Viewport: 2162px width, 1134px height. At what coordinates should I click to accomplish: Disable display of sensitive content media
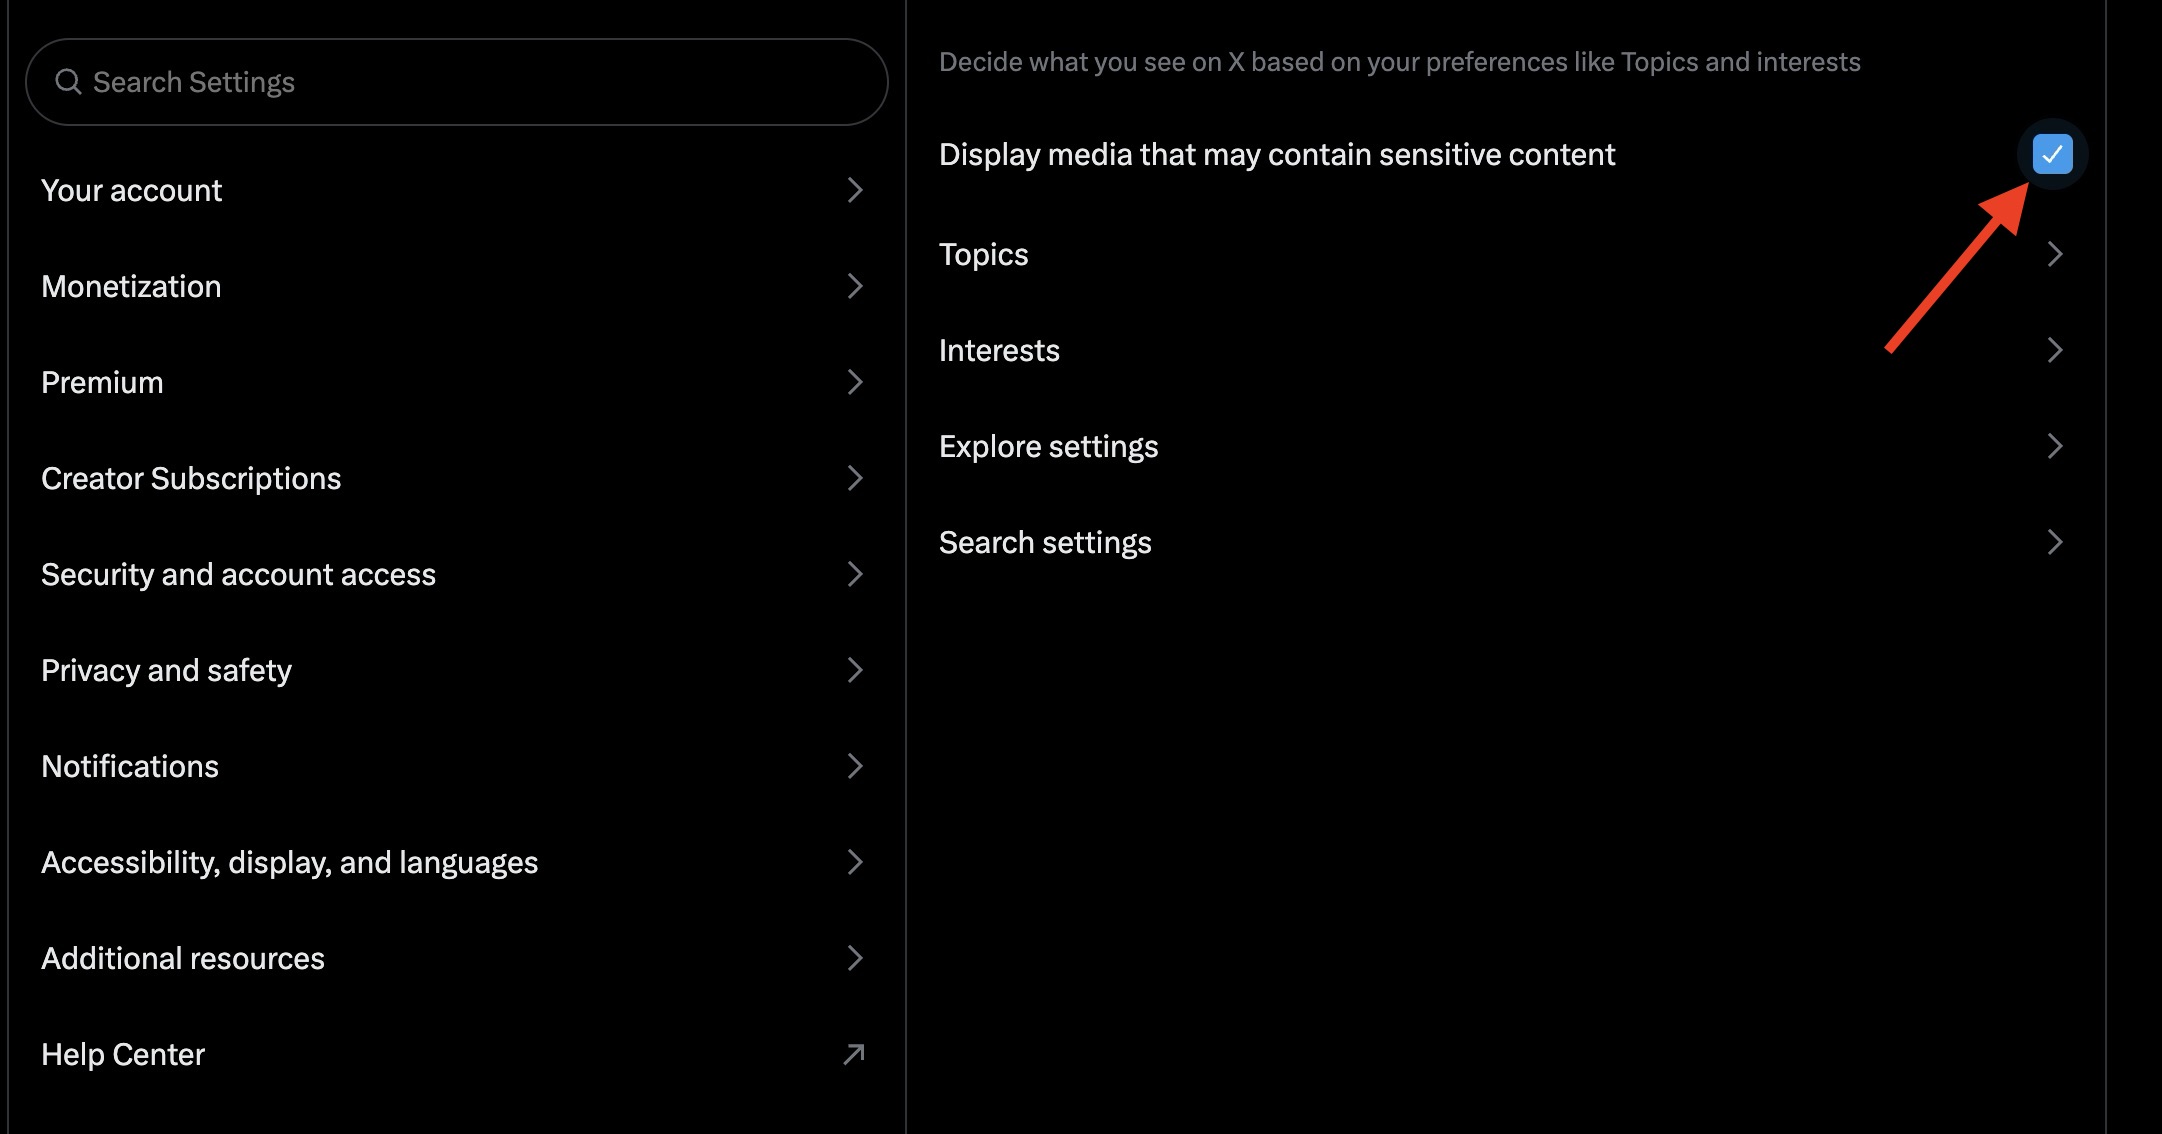[x=2051, y=154]
